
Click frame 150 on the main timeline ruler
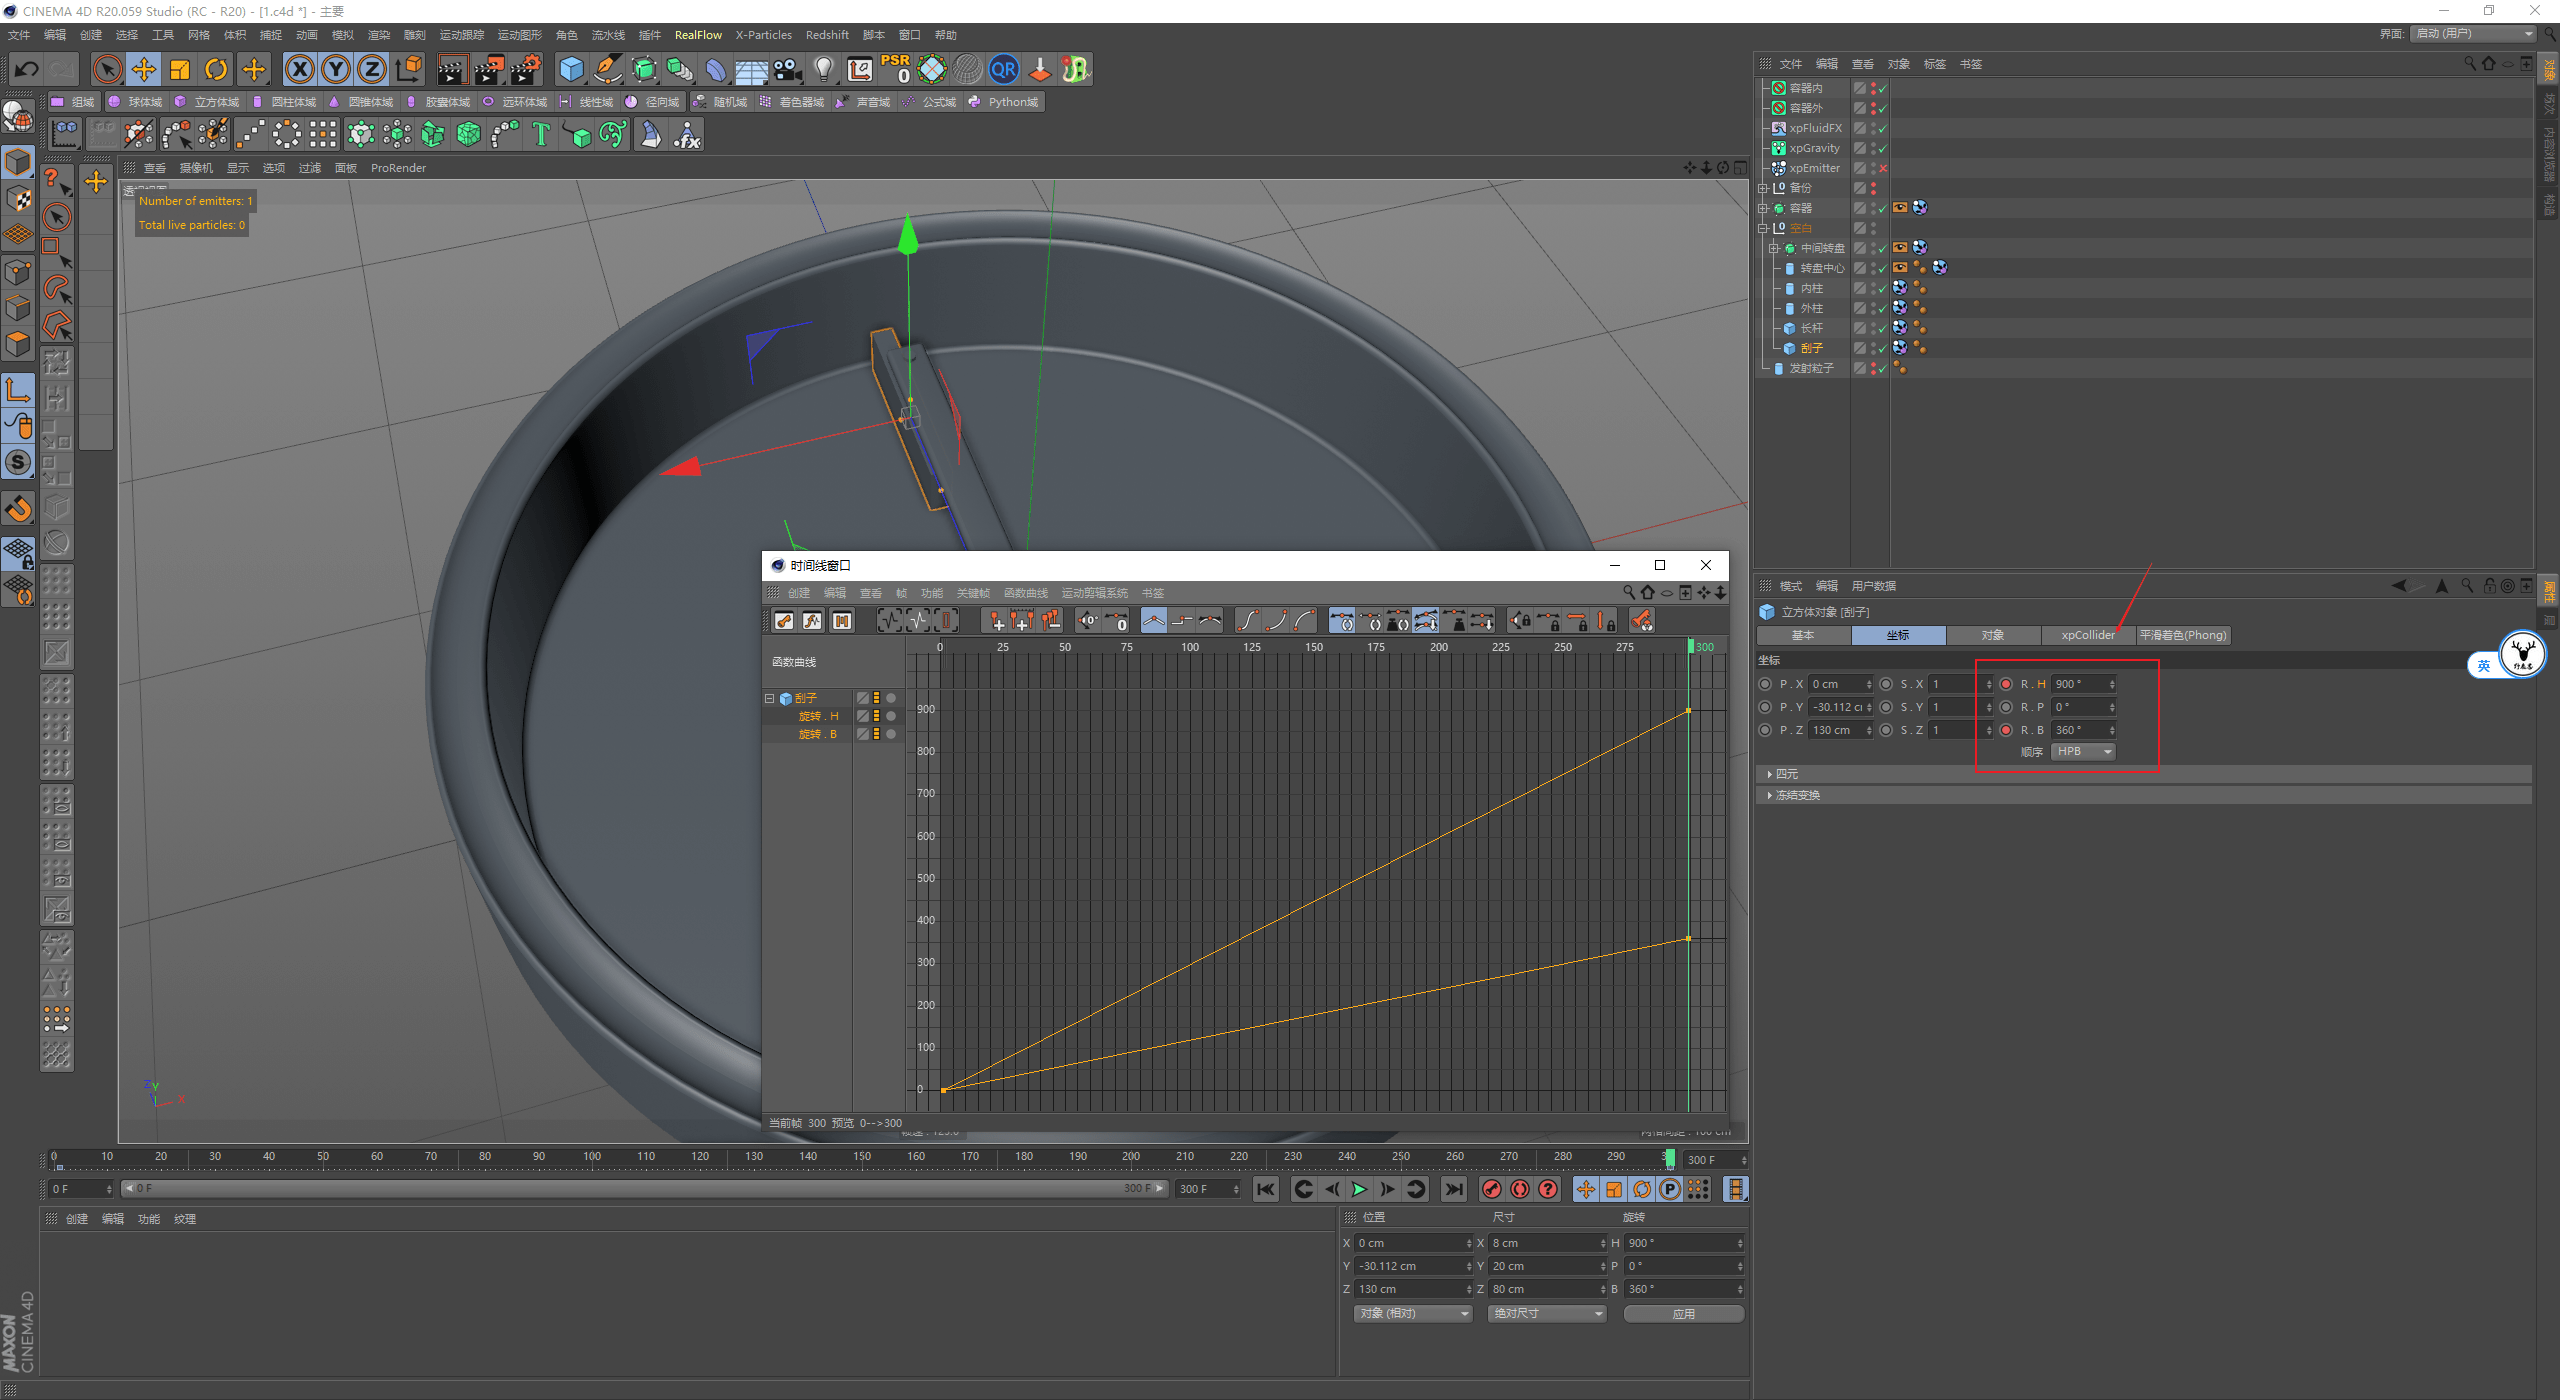[861, 1157]
